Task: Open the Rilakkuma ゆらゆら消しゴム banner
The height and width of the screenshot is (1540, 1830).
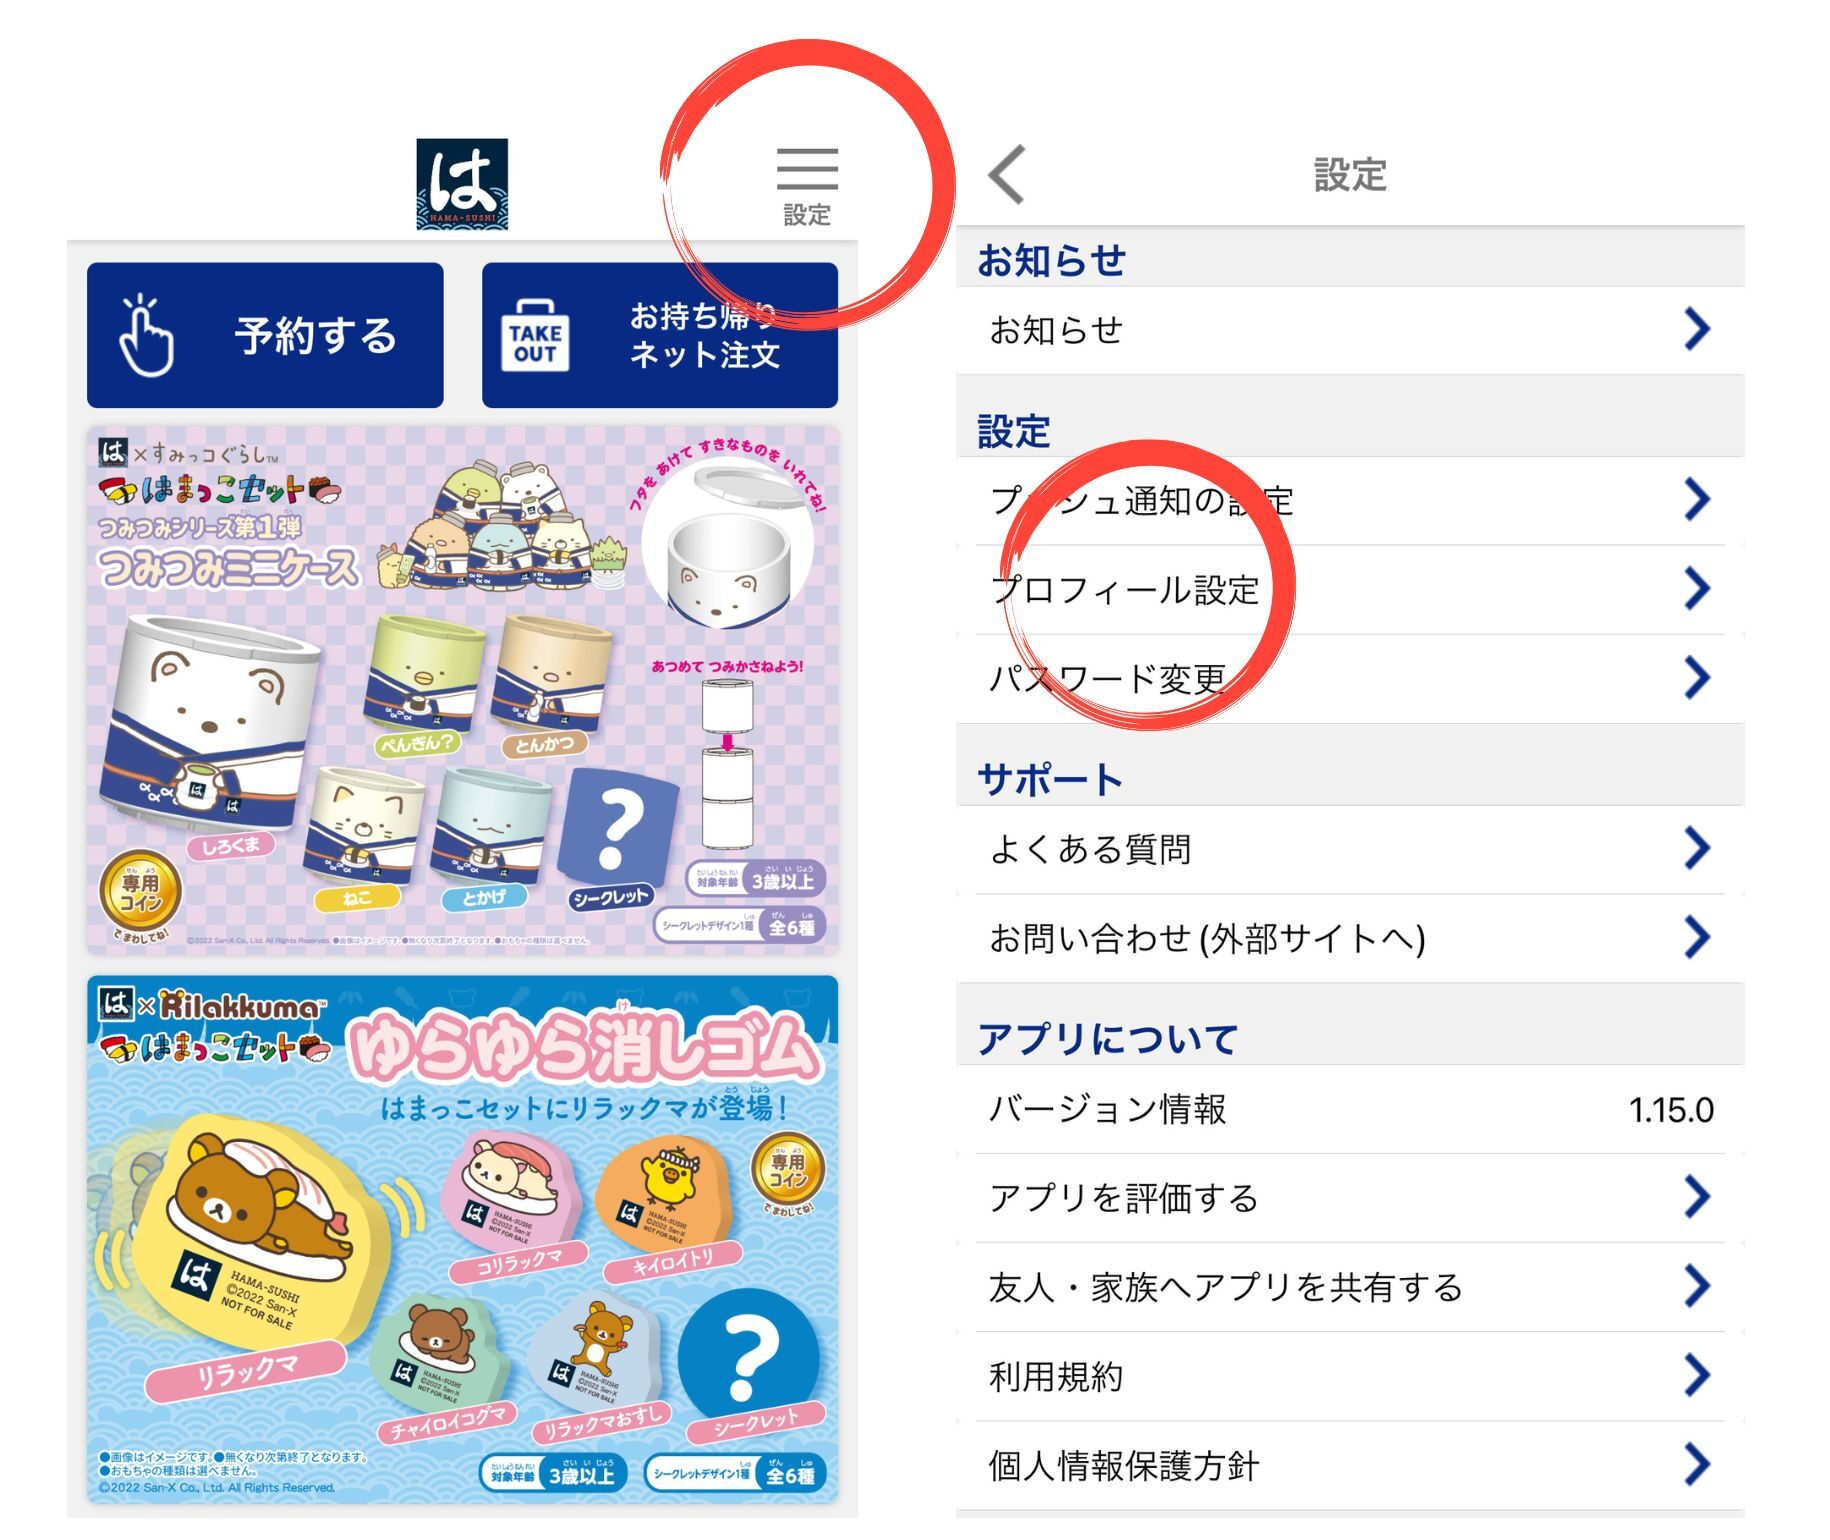Action: 462,1240
